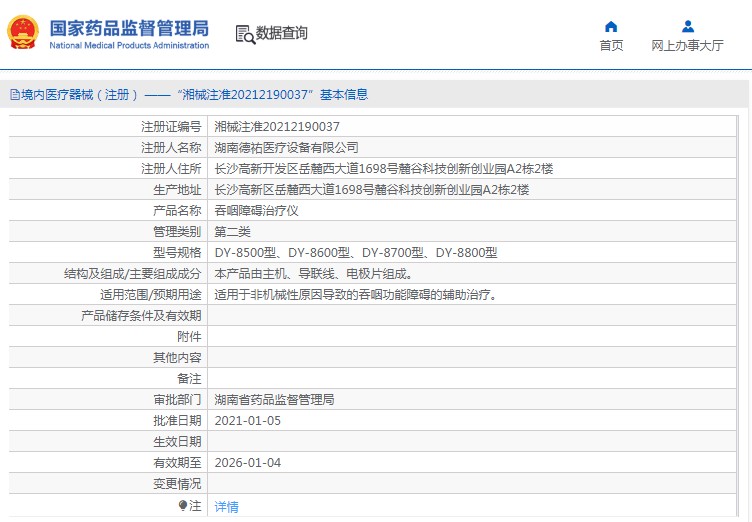Open the 数据查询 search document icon
The height and width of the screenshot is (522, 752).
(x=245, y=35)
